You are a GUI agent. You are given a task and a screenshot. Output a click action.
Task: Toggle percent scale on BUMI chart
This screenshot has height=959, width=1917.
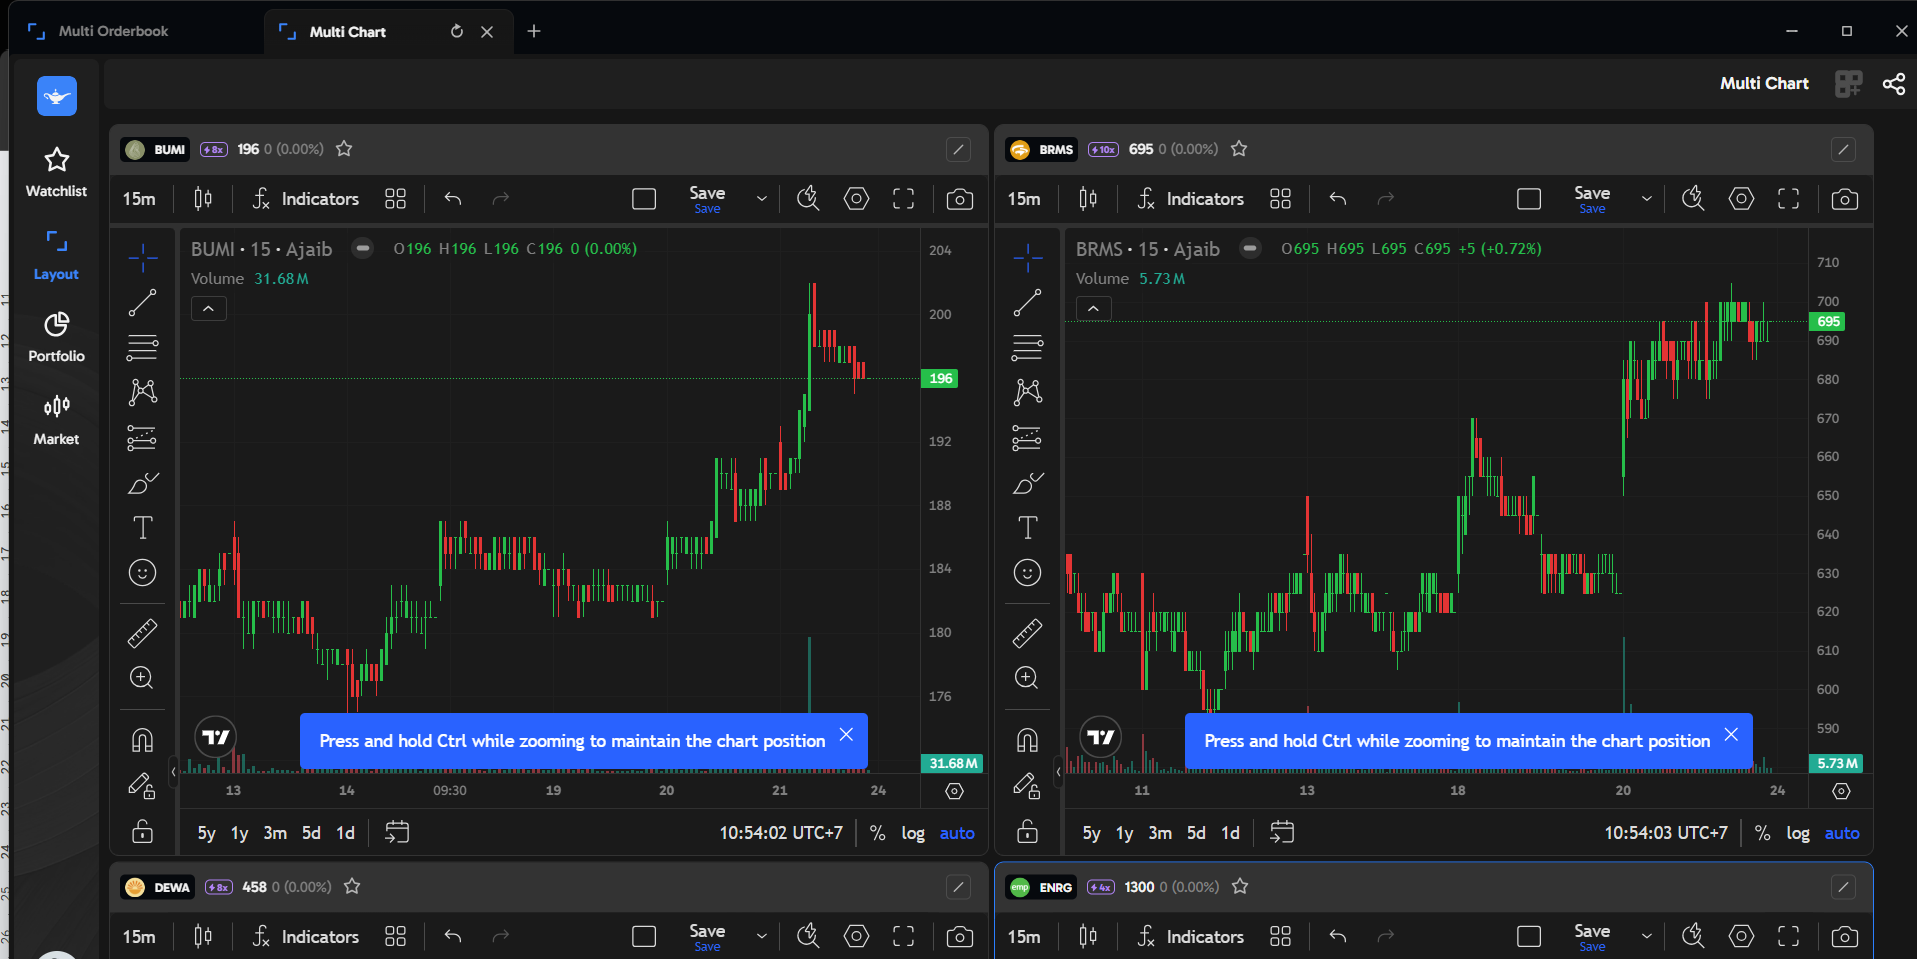coord(877,833)
